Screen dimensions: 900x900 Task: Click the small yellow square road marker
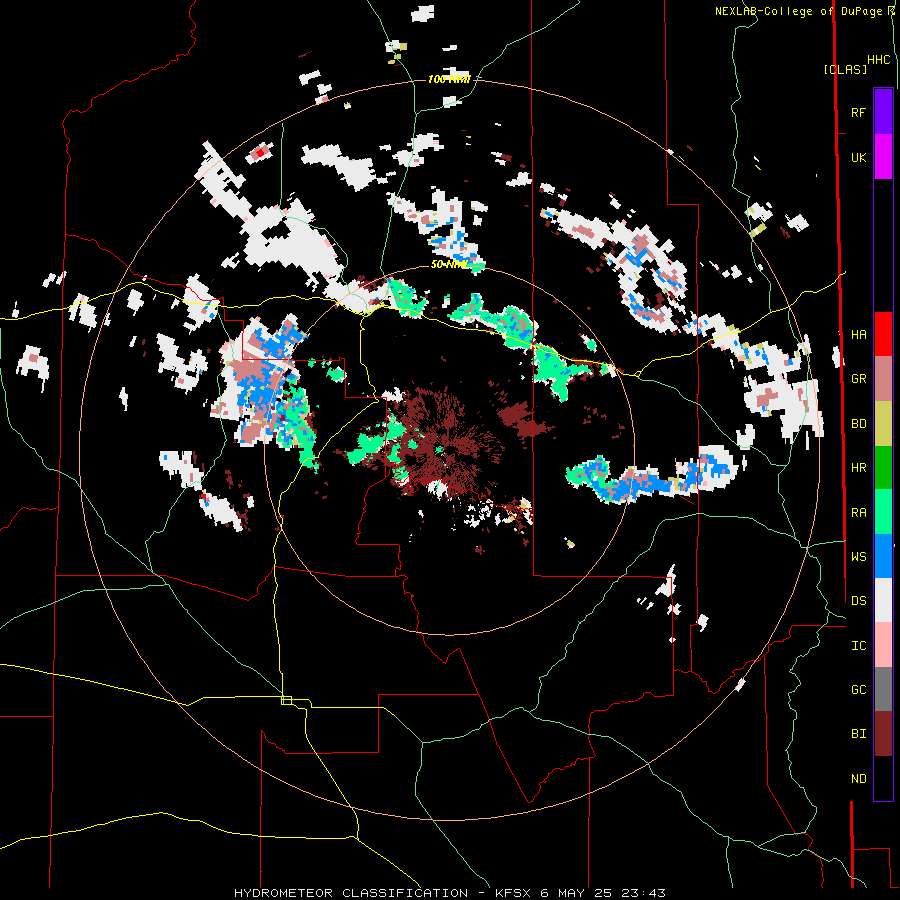click(286, 700)
